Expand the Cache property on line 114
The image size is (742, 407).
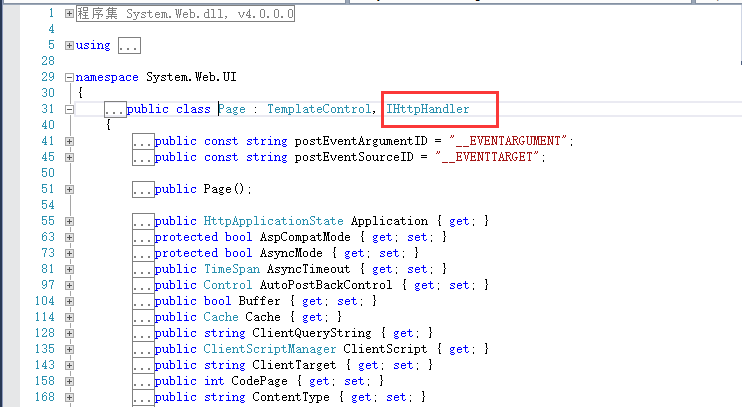point(69,317)
